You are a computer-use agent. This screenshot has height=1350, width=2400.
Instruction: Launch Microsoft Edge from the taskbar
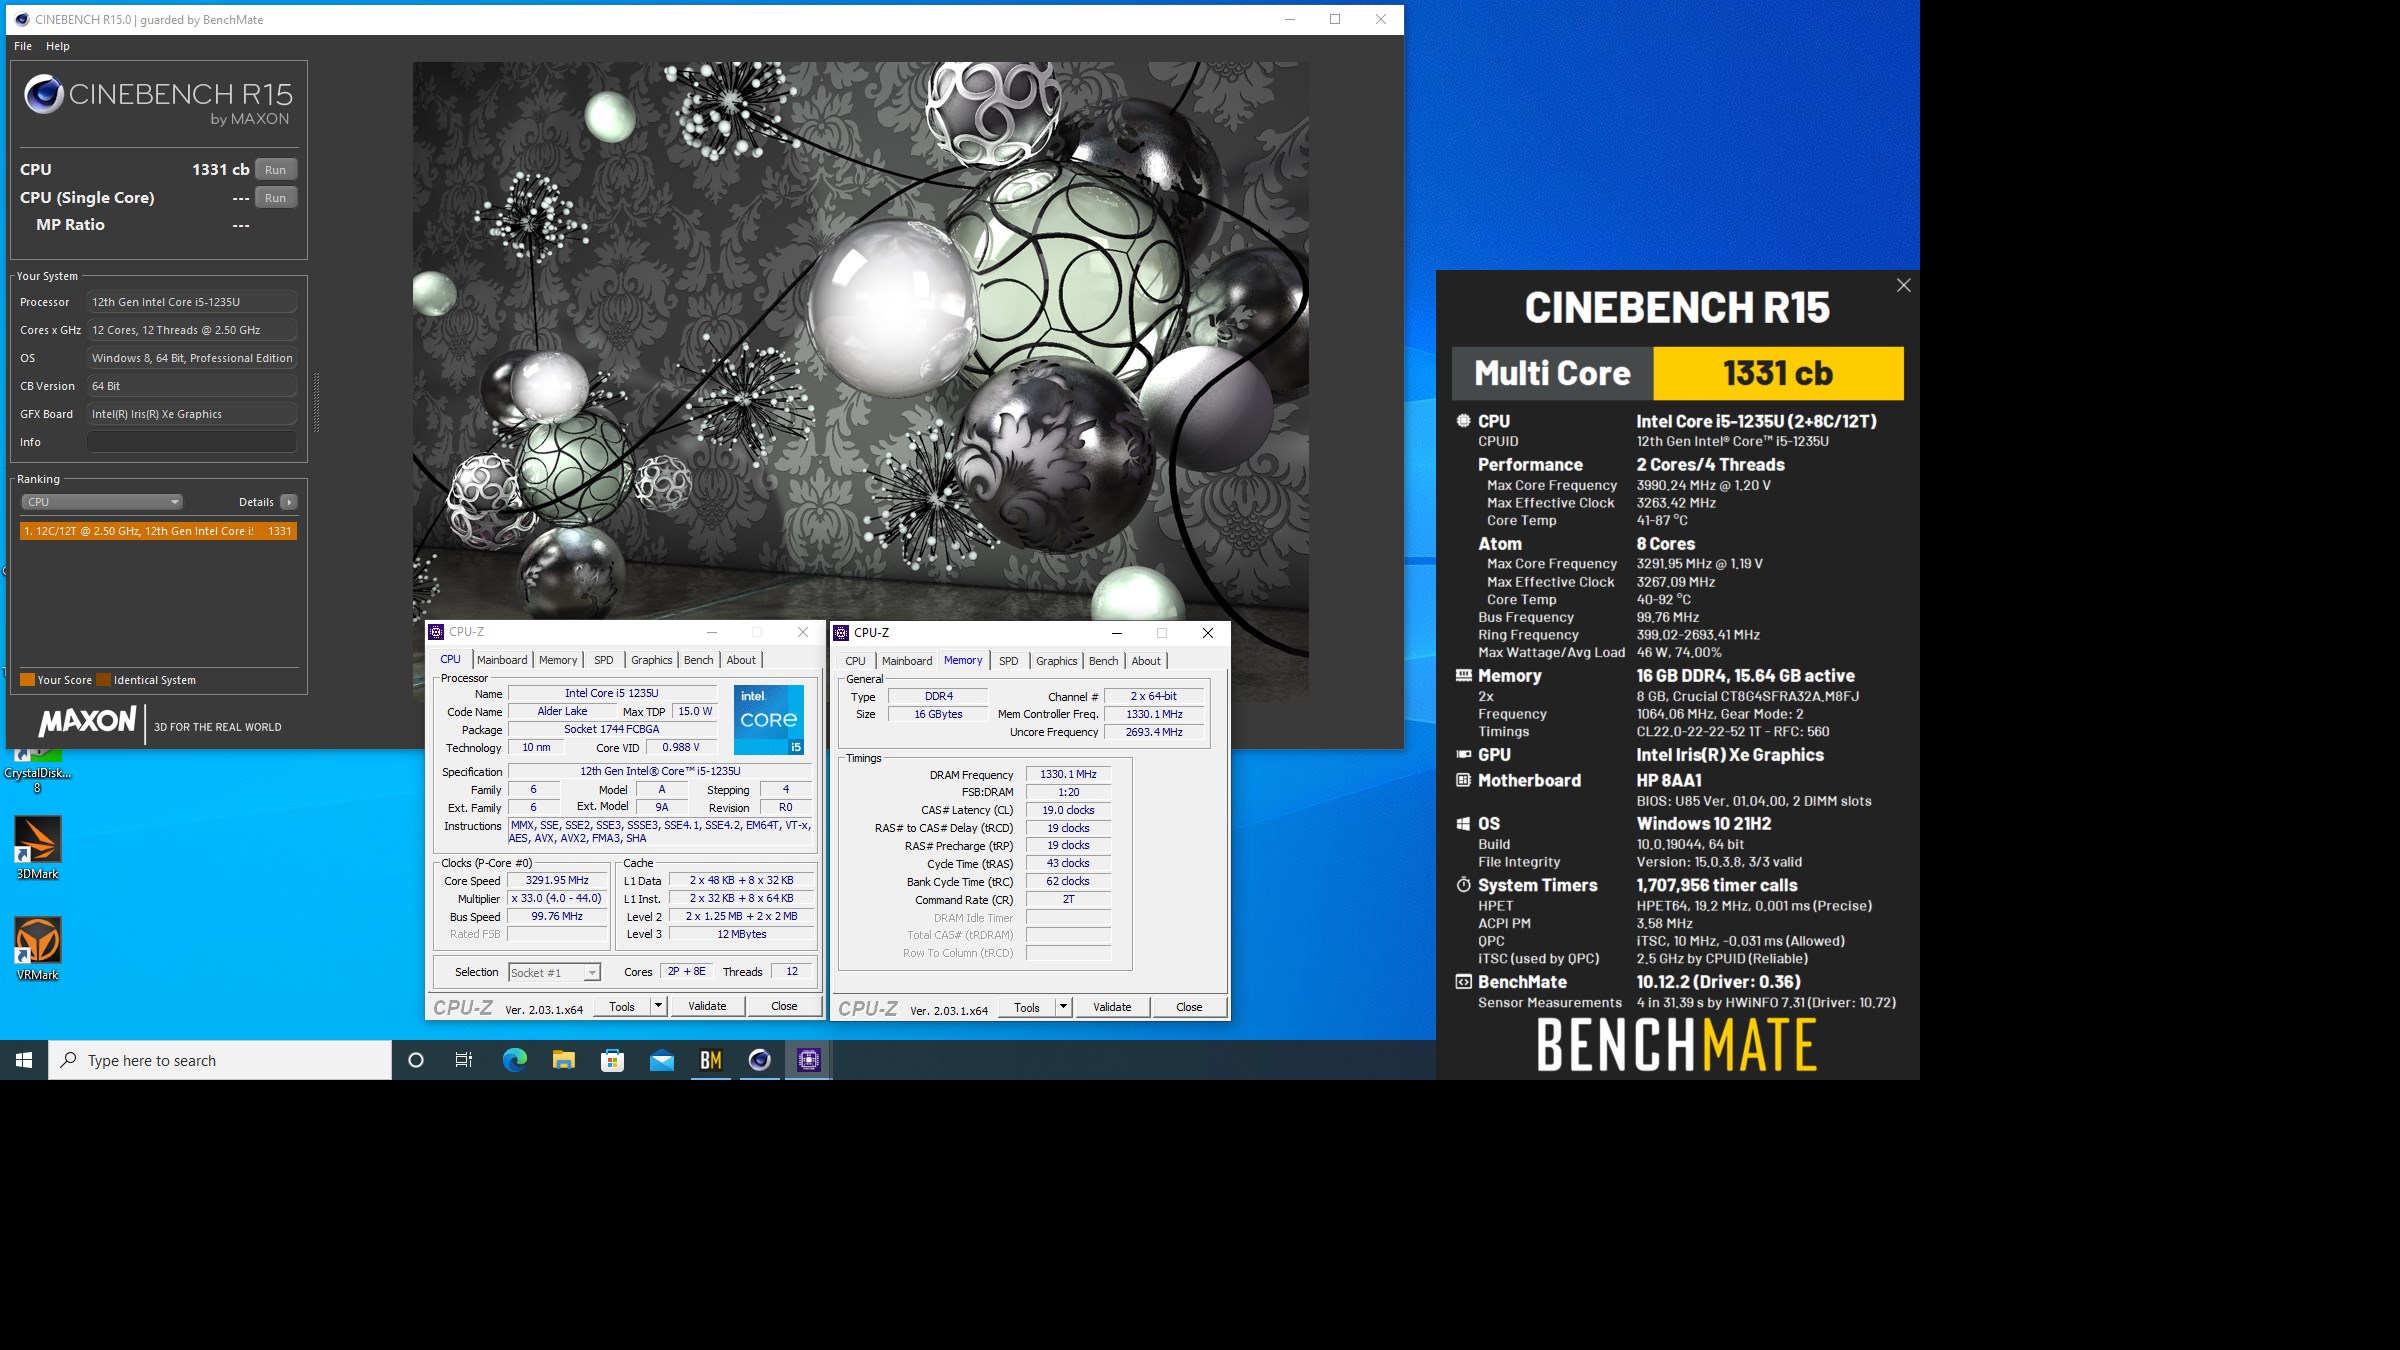pyautogui.click(x=514, y=1060)
